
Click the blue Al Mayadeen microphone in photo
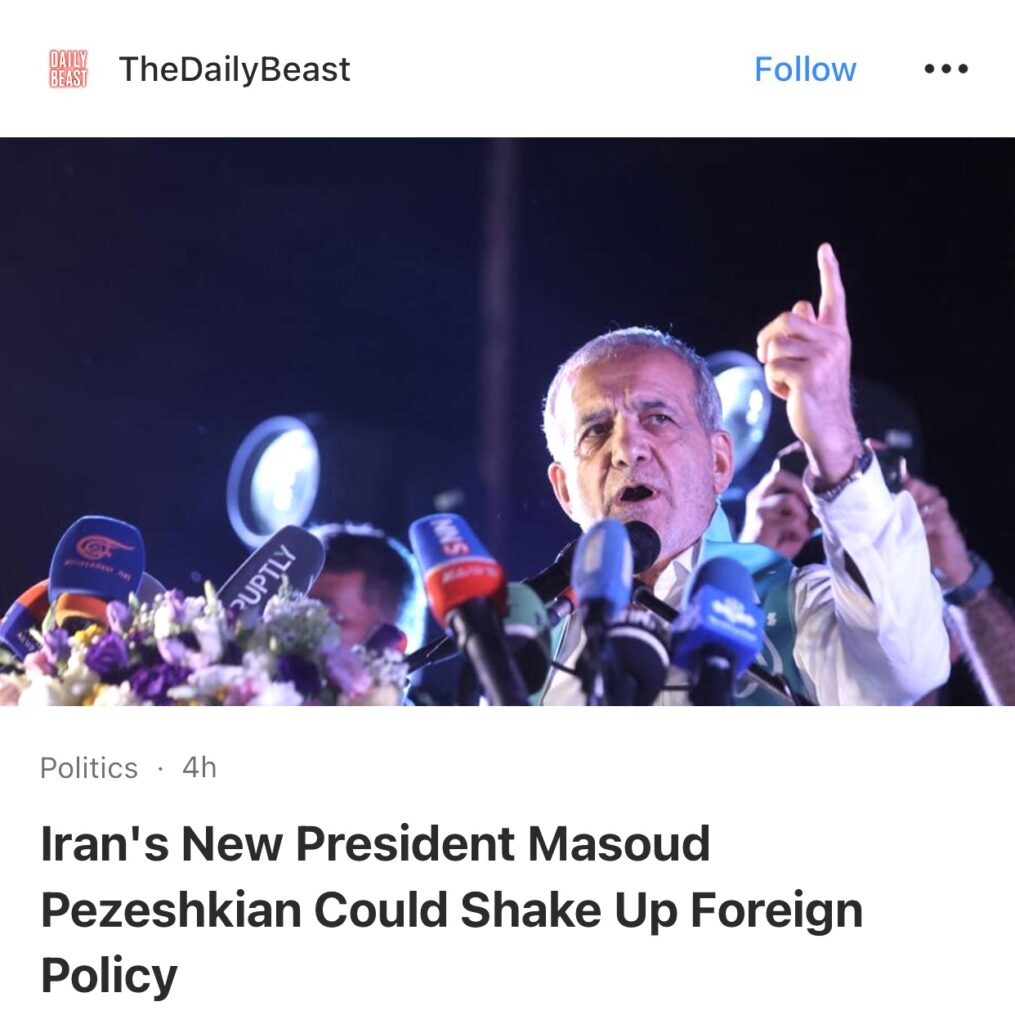pyautogui.click(x=96, y=556)
